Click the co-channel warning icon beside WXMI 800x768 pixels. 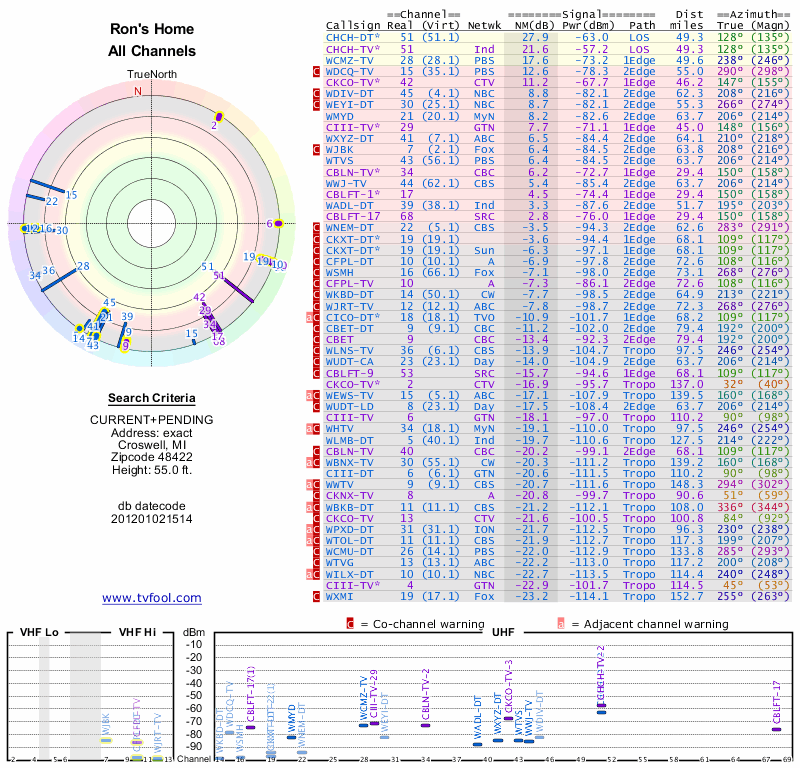click(x=317, y=596)
